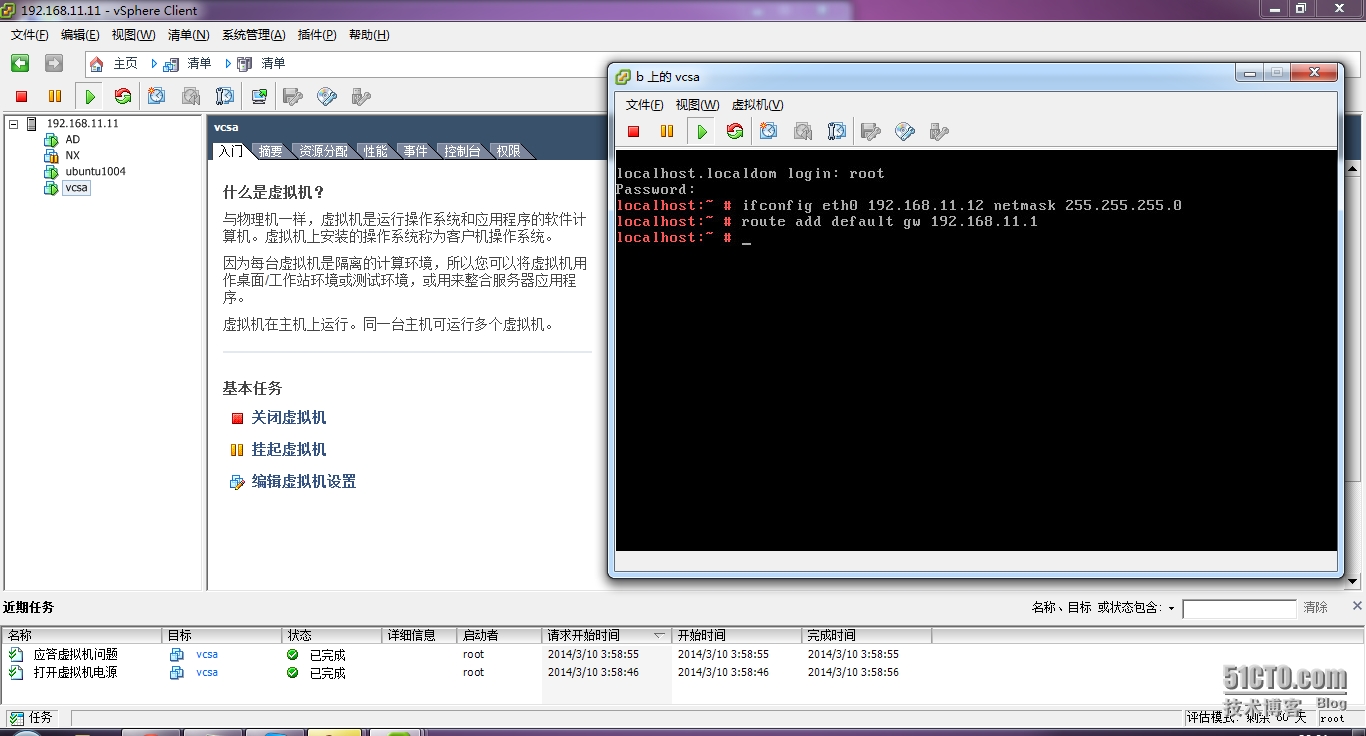
Task: Click green power-on icon in vcsa console window
Action: click(x=702, y=131)
